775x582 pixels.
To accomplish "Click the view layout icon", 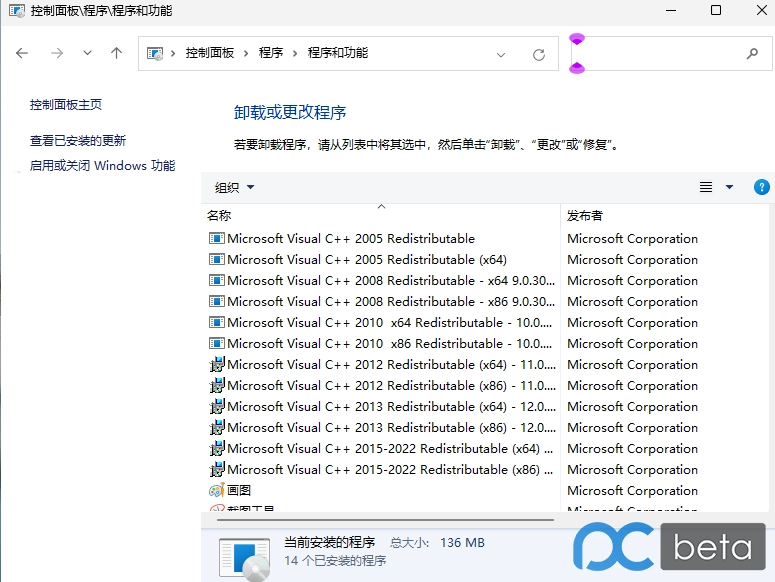I will pyautogui.click(x=706, y=187).
